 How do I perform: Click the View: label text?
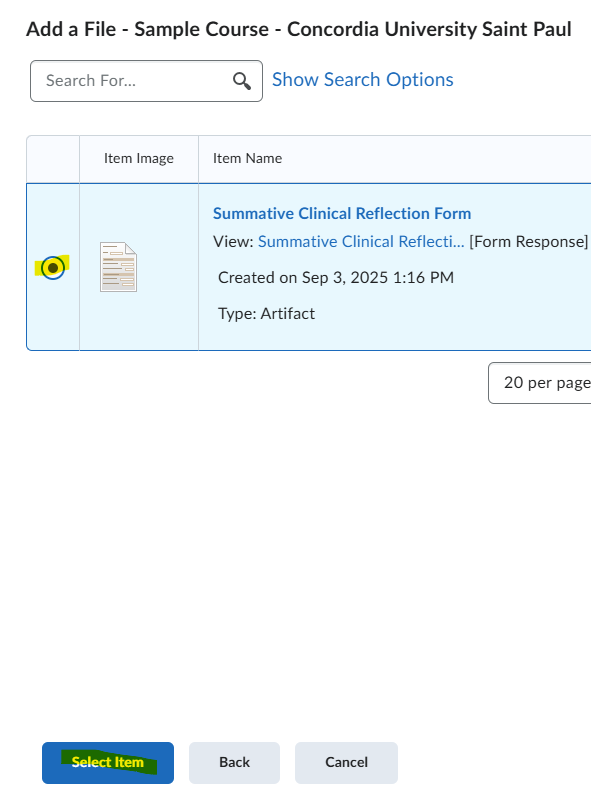233,242
